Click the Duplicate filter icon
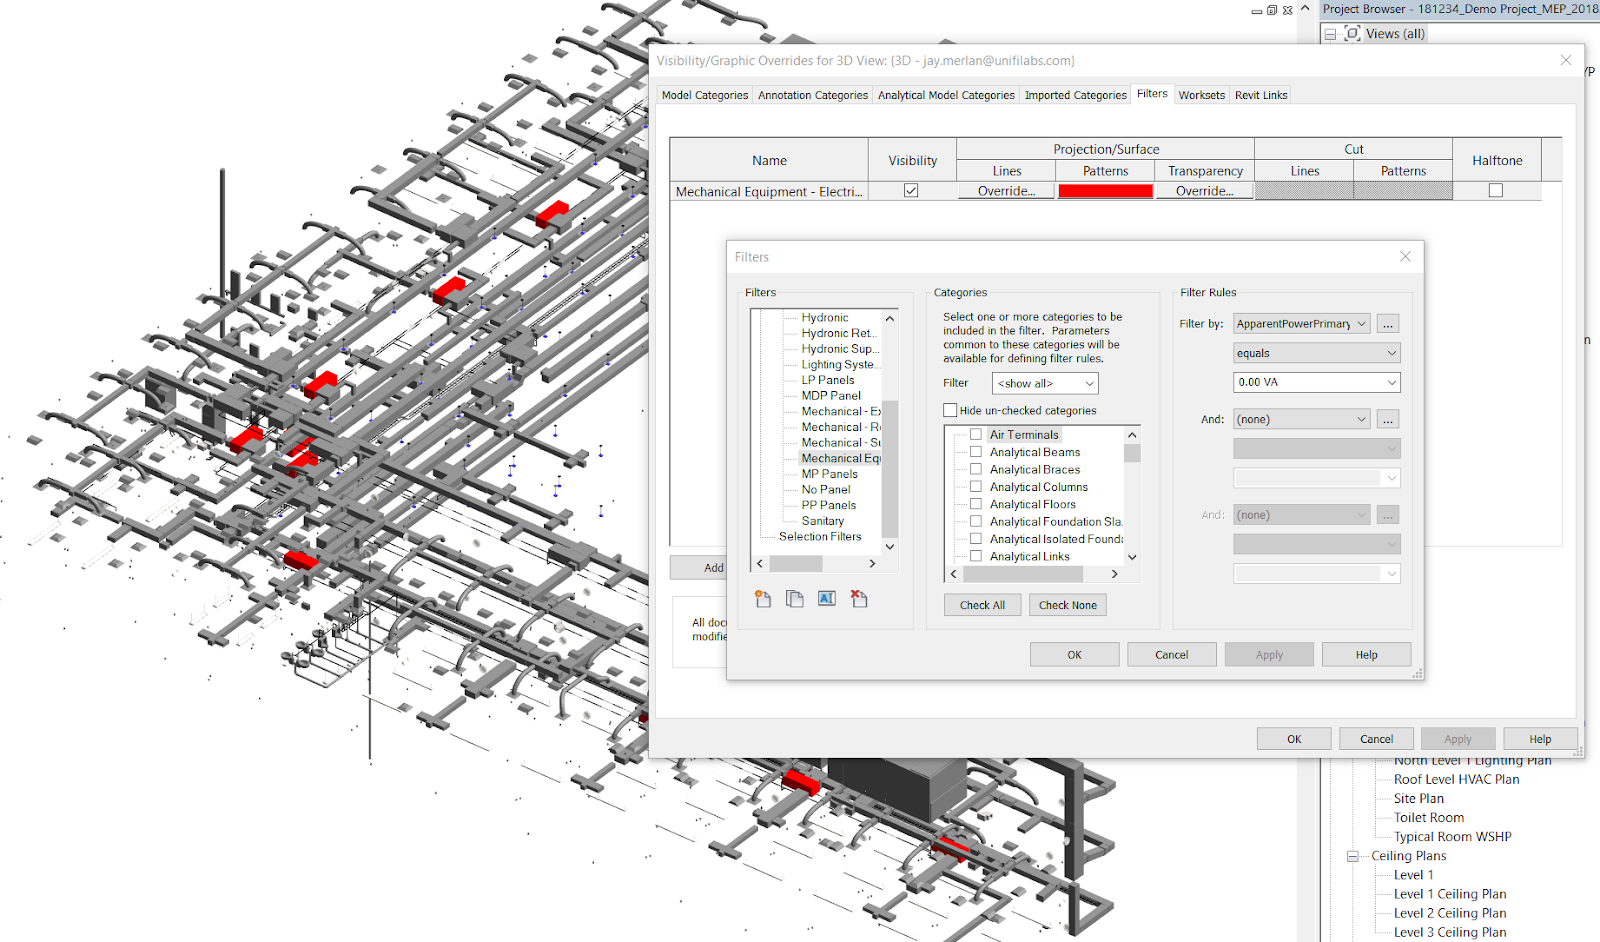The width and height of the screenshot is (1600, 942). point(795,599)
